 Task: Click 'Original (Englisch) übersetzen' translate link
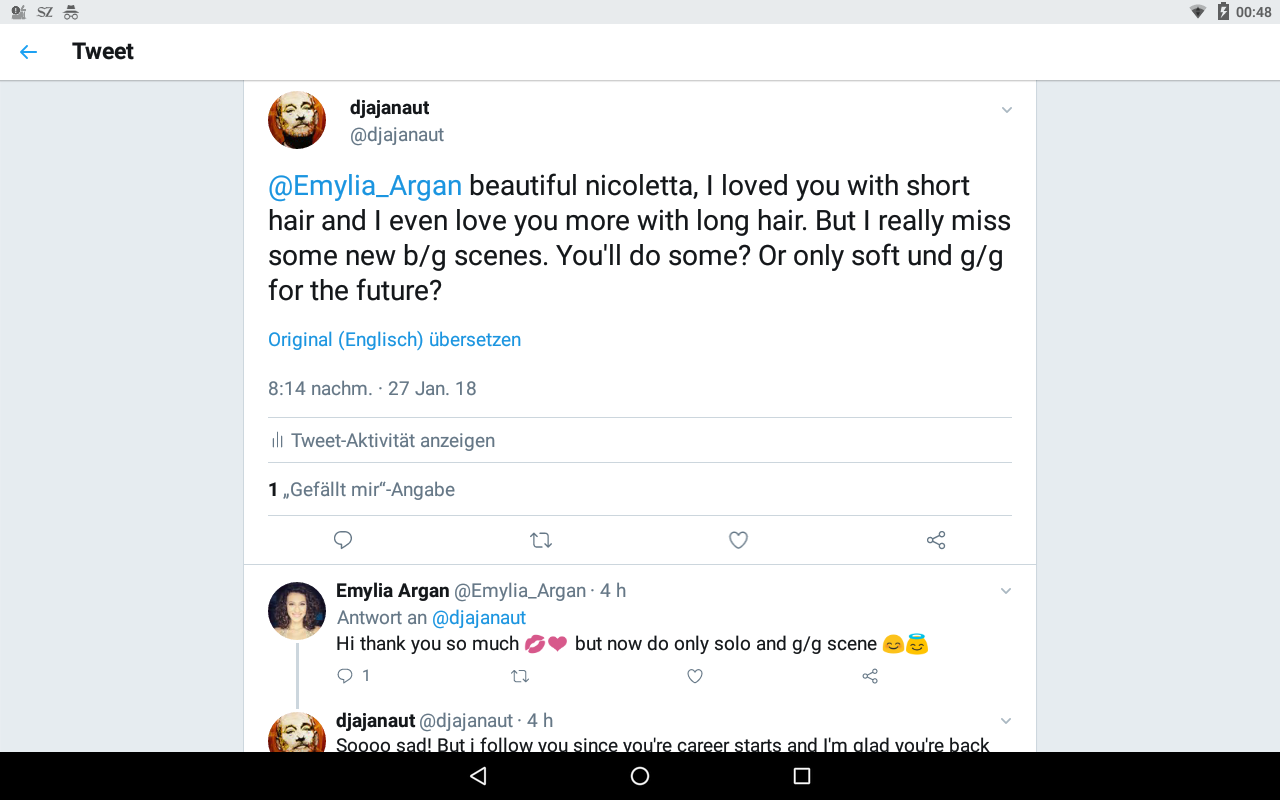(x=394, y=340)
